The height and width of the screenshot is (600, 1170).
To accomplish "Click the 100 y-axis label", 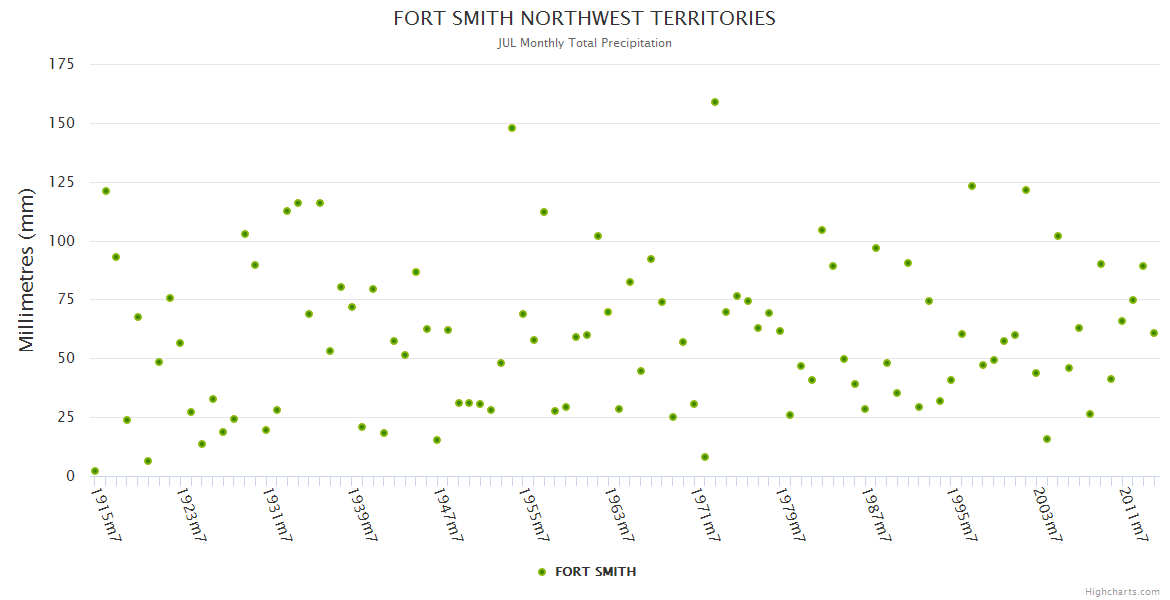I will [x=62, y=241].
